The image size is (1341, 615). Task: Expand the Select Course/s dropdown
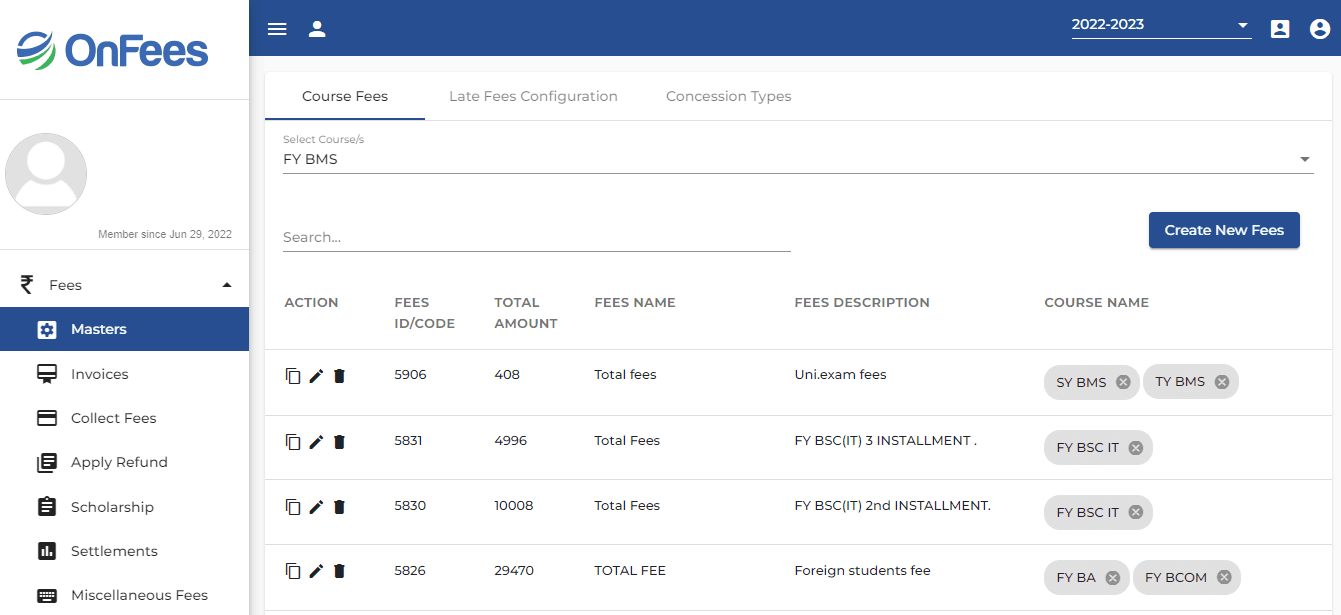1304,158
